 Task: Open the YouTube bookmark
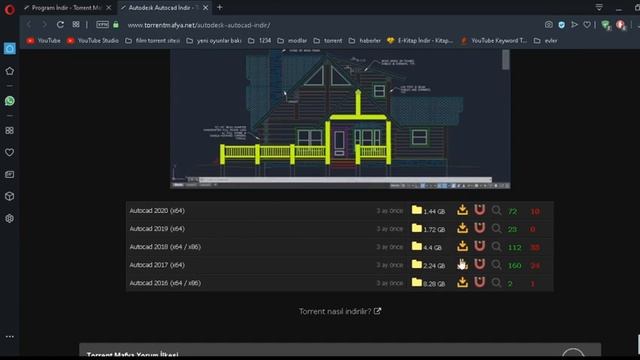43,41
